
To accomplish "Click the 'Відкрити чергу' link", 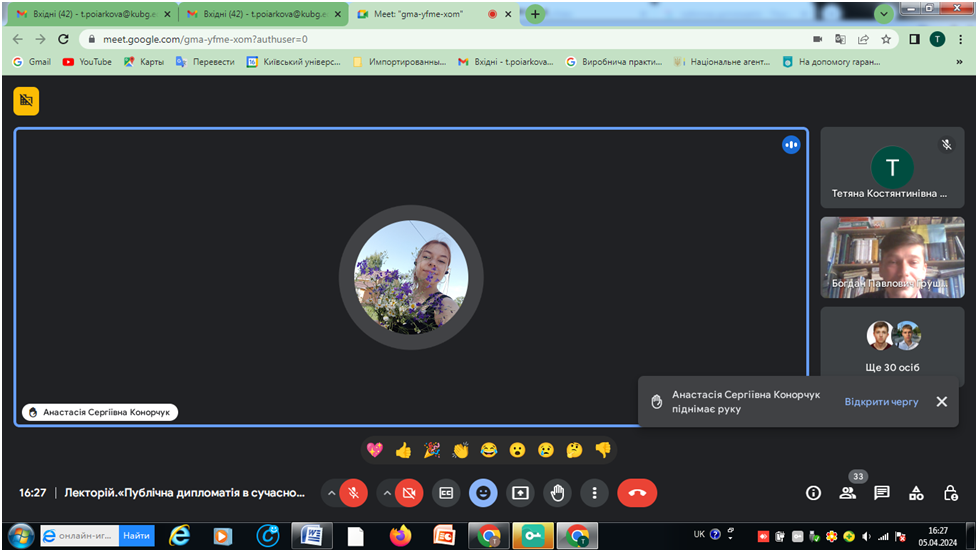I will point(881,402).
